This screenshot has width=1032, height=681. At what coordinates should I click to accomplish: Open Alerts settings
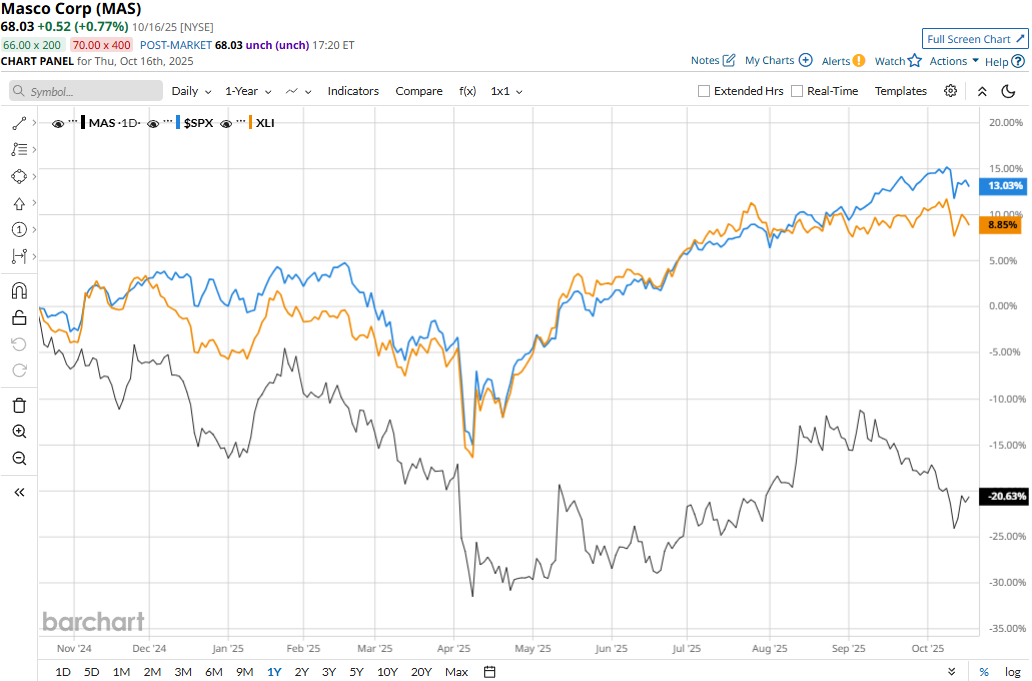[x=843, y=61]
